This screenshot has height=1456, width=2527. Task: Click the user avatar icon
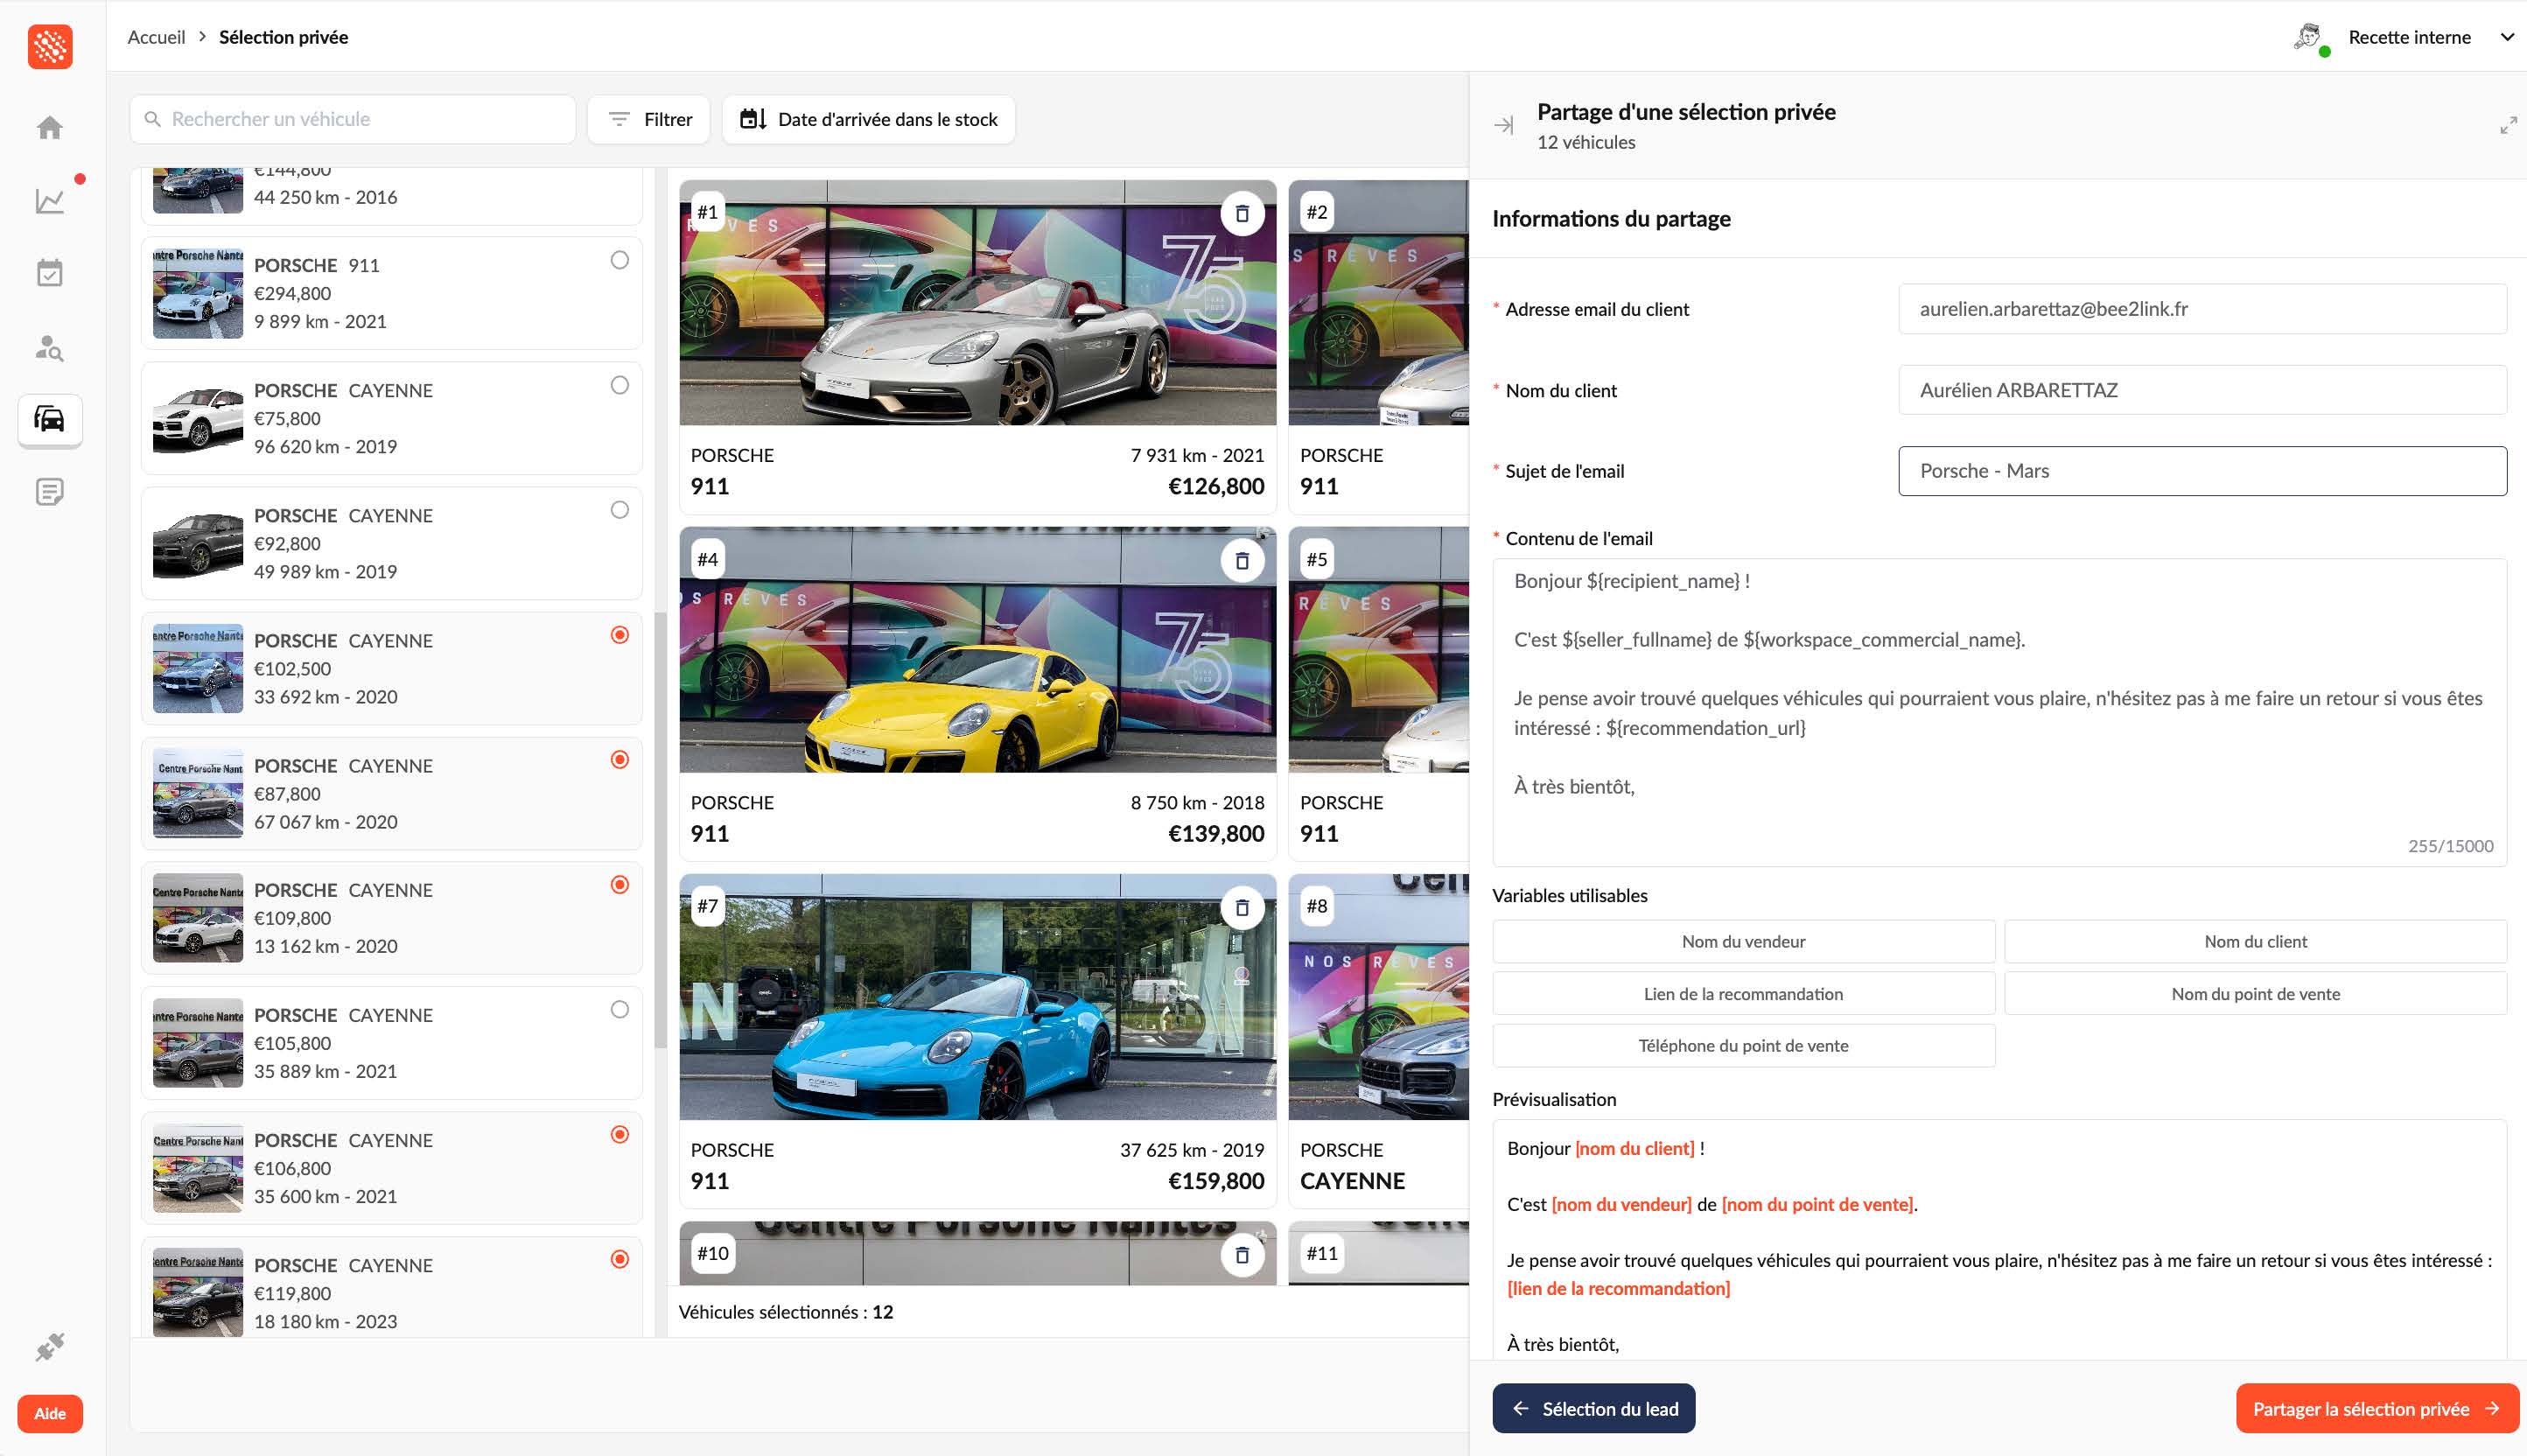pyautogui.click(x=2309, y=38)
